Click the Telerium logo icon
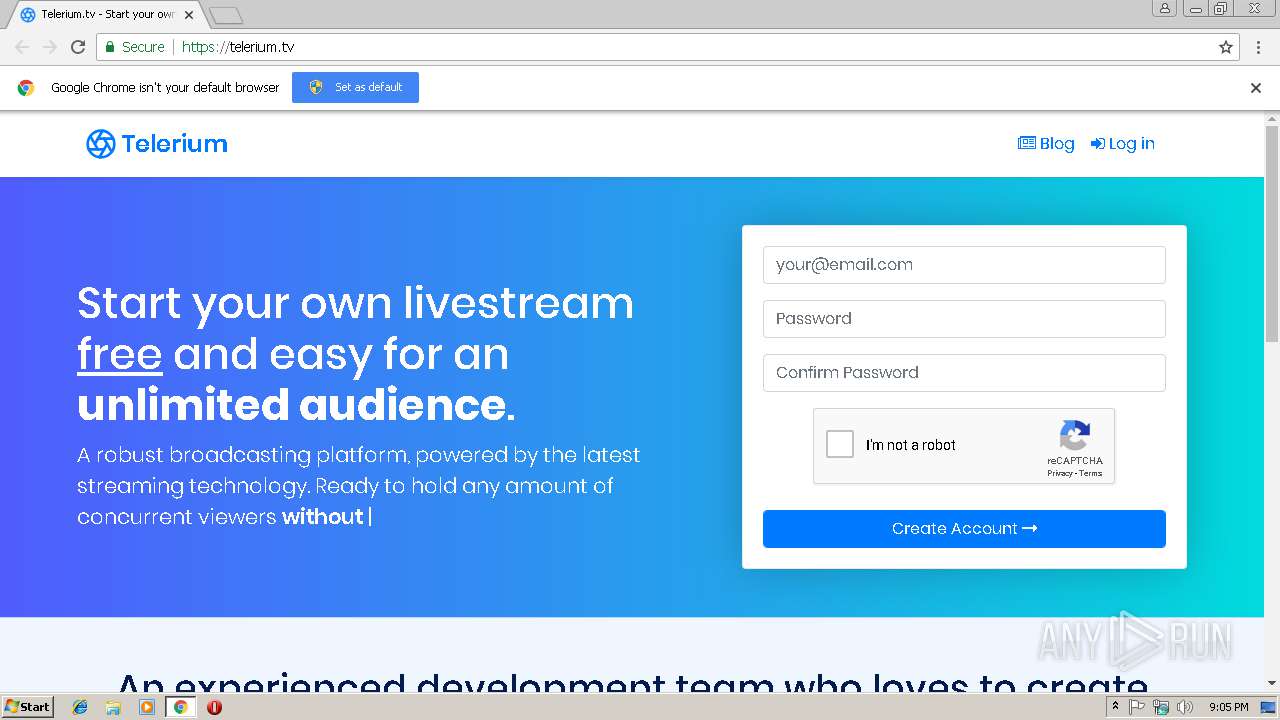Viewport: 1280px width, 720px height. click(101, 144)
